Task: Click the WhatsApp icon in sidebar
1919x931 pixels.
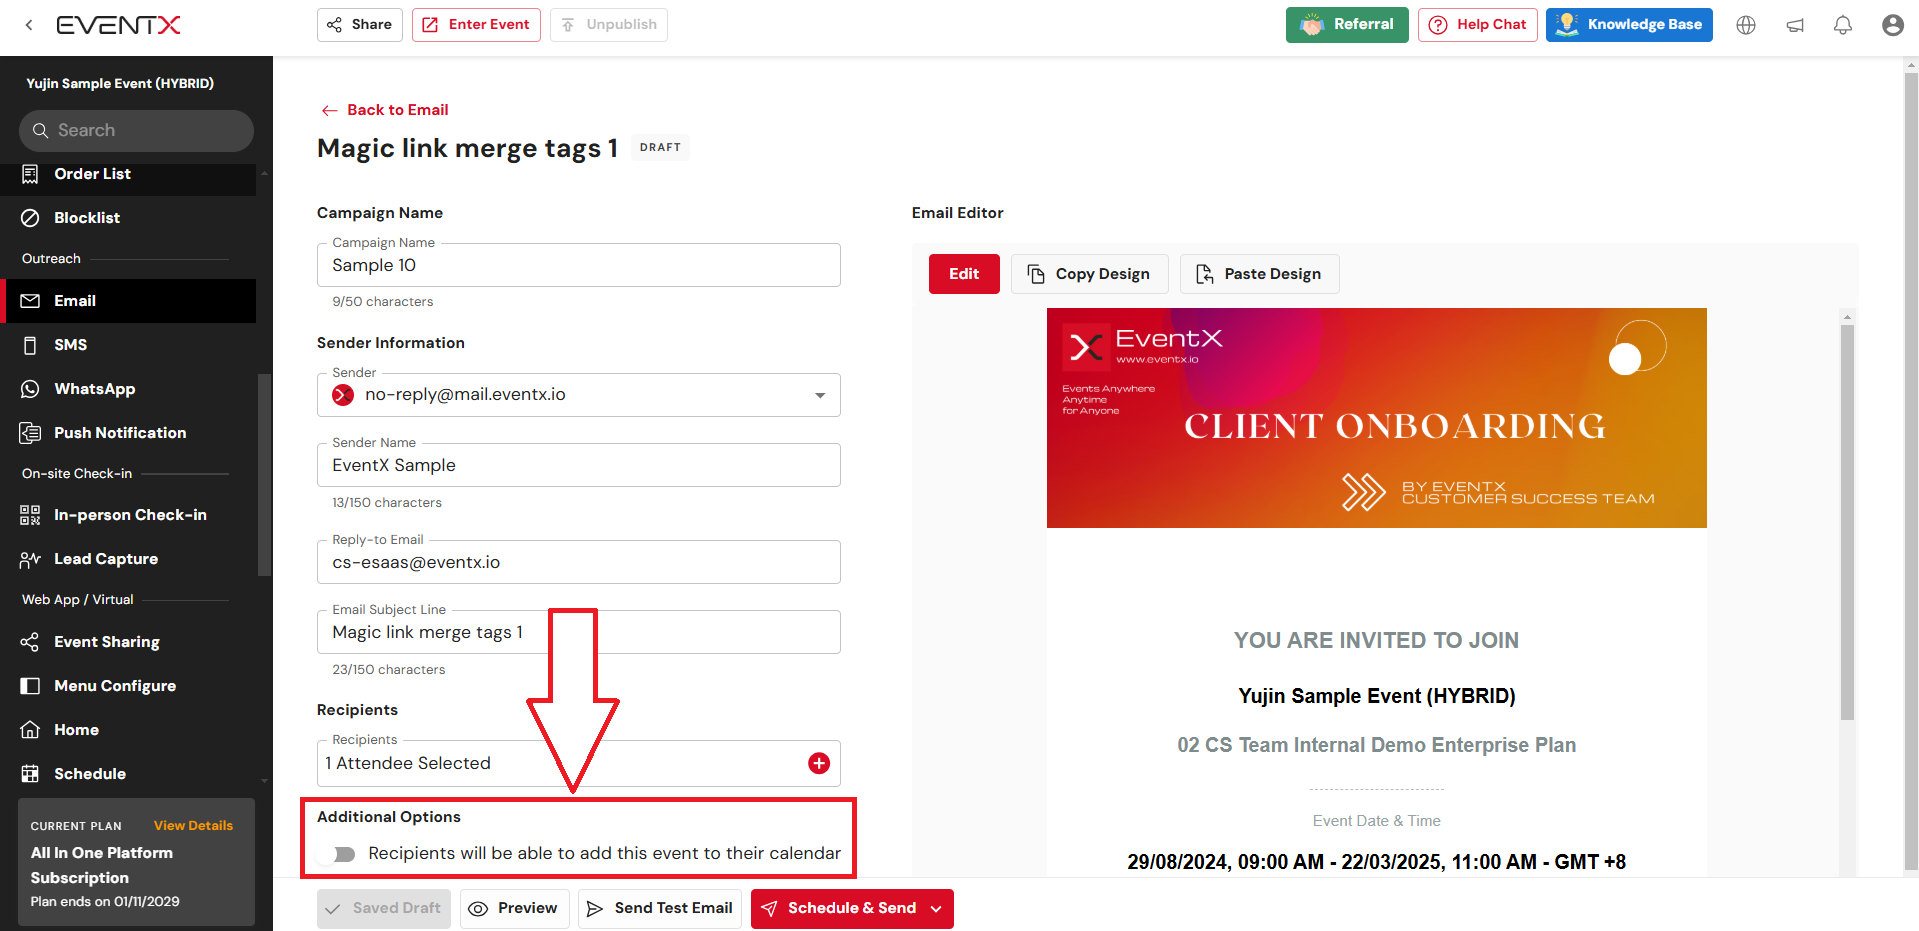Action: coord(30,389)
